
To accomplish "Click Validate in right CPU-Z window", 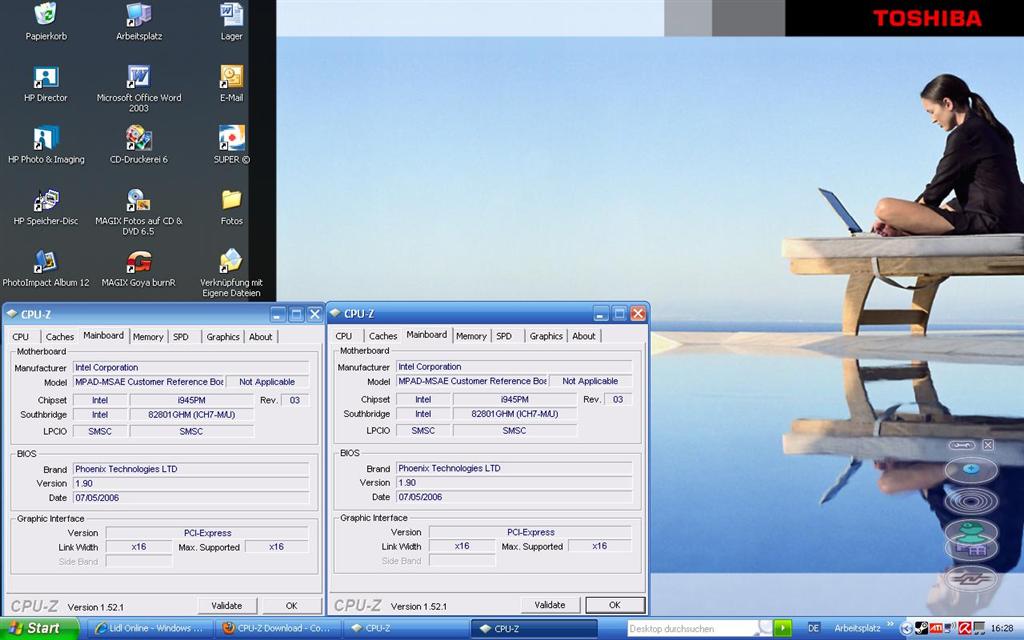I will [550, 605].
